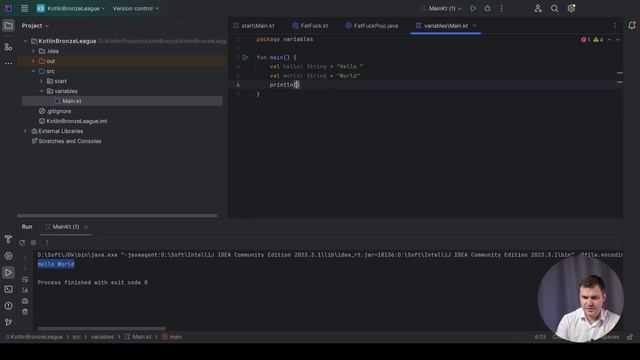Viewport: 640px width, 360px height.
Task: Expand External Libraries node
Action: [x=25, y=131]
